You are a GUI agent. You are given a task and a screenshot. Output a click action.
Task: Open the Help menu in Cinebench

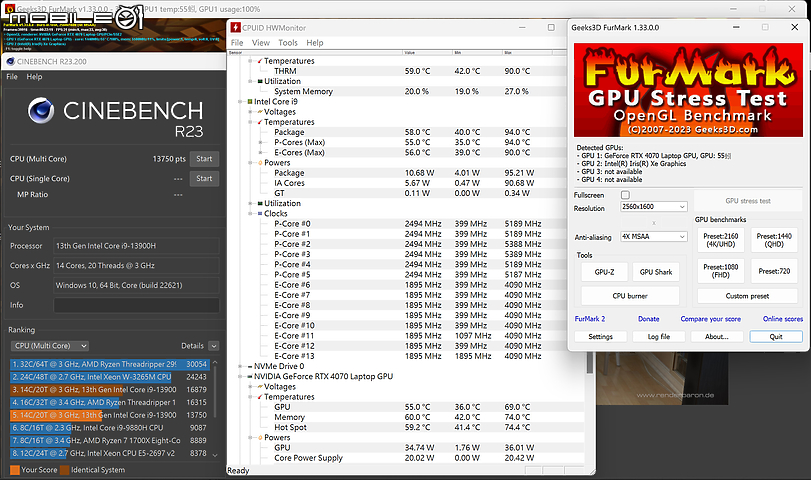coord(34,77)
